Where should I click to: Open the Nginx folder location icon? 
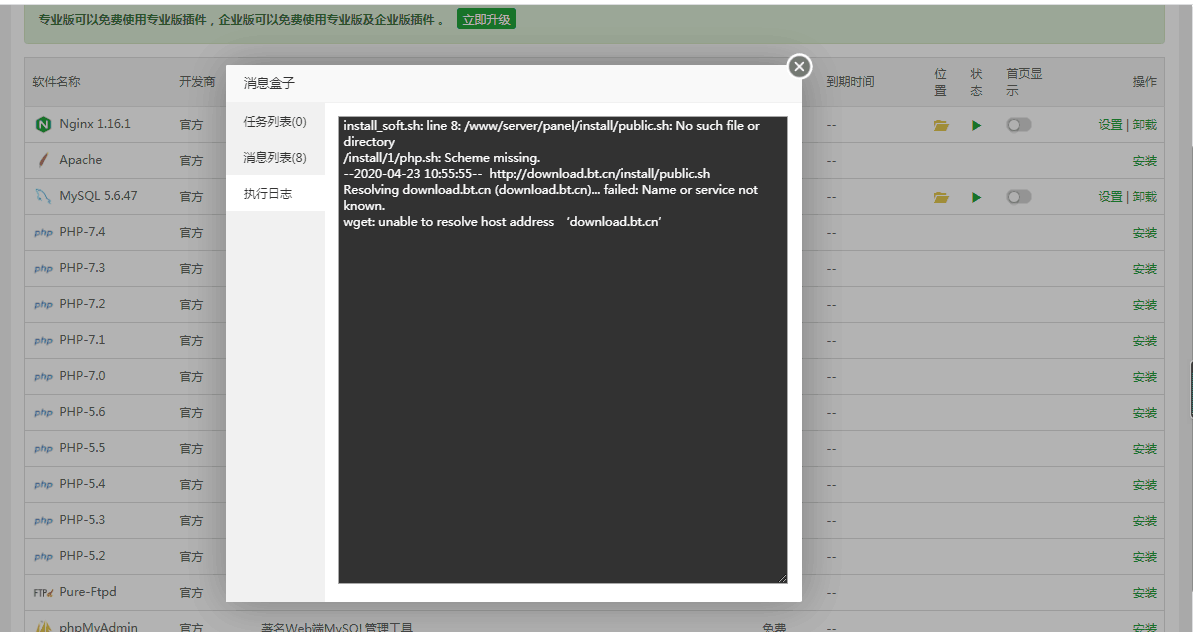[x=941, y=125]
